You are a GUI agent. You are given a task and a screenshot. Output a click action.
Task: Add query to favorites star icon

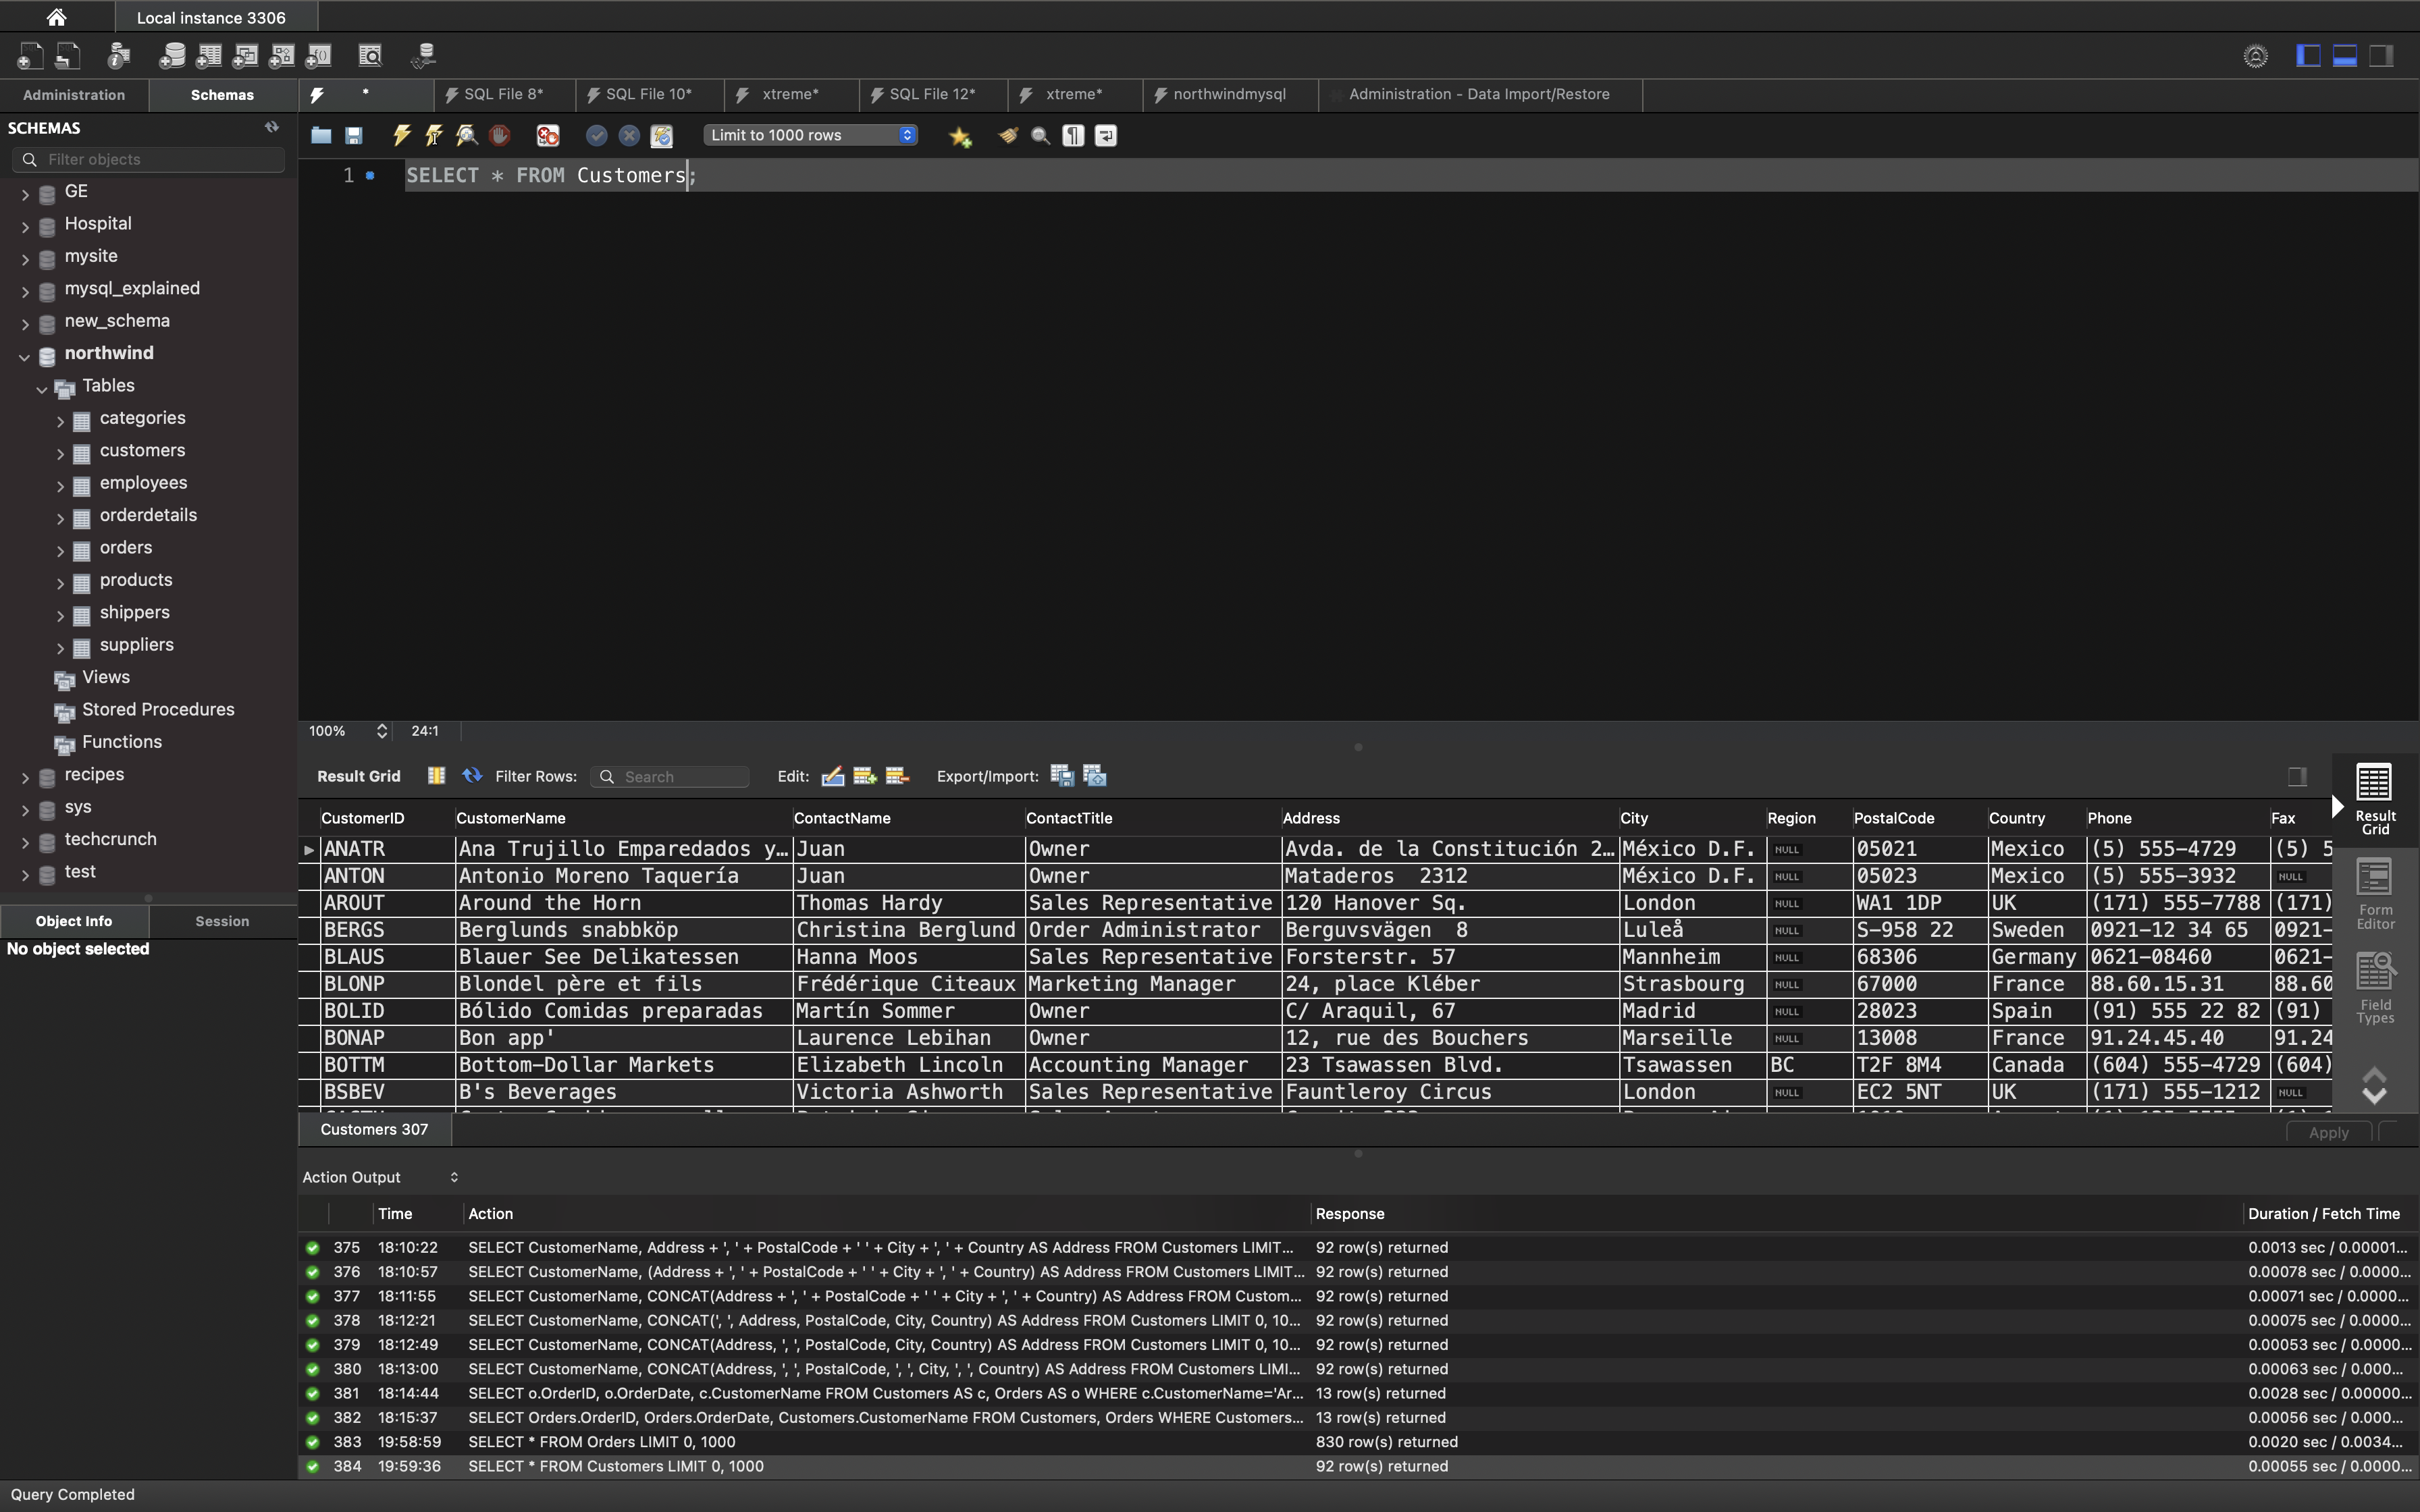click(x=960, y=136)
